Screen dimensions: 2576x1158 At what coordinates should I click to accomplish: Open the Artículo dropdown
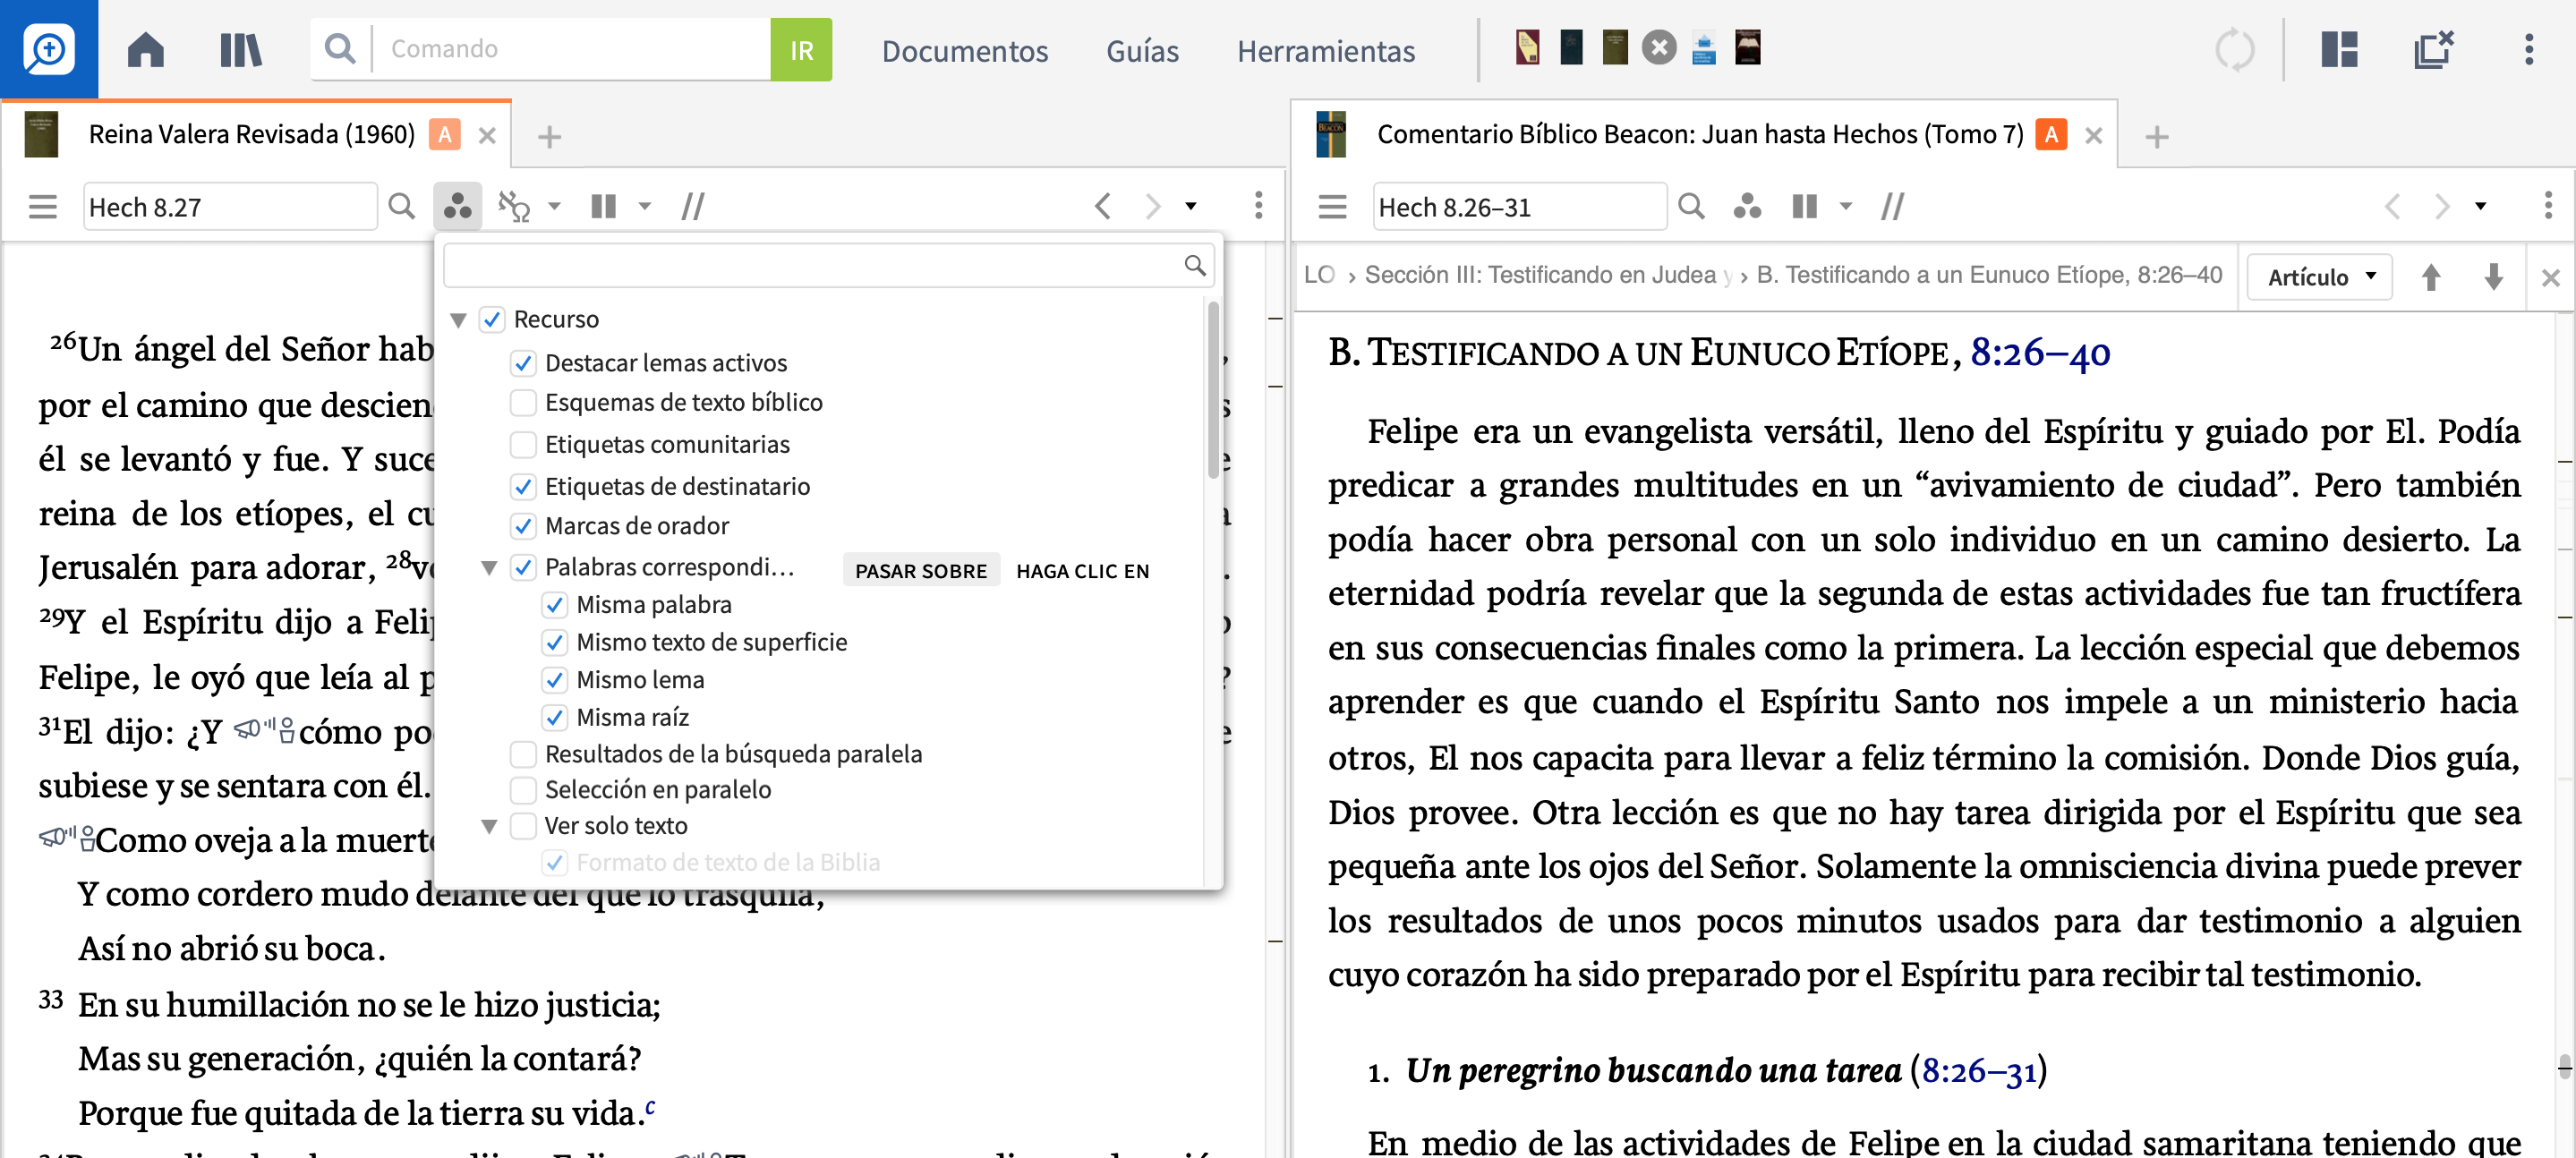click(2319, 277)
